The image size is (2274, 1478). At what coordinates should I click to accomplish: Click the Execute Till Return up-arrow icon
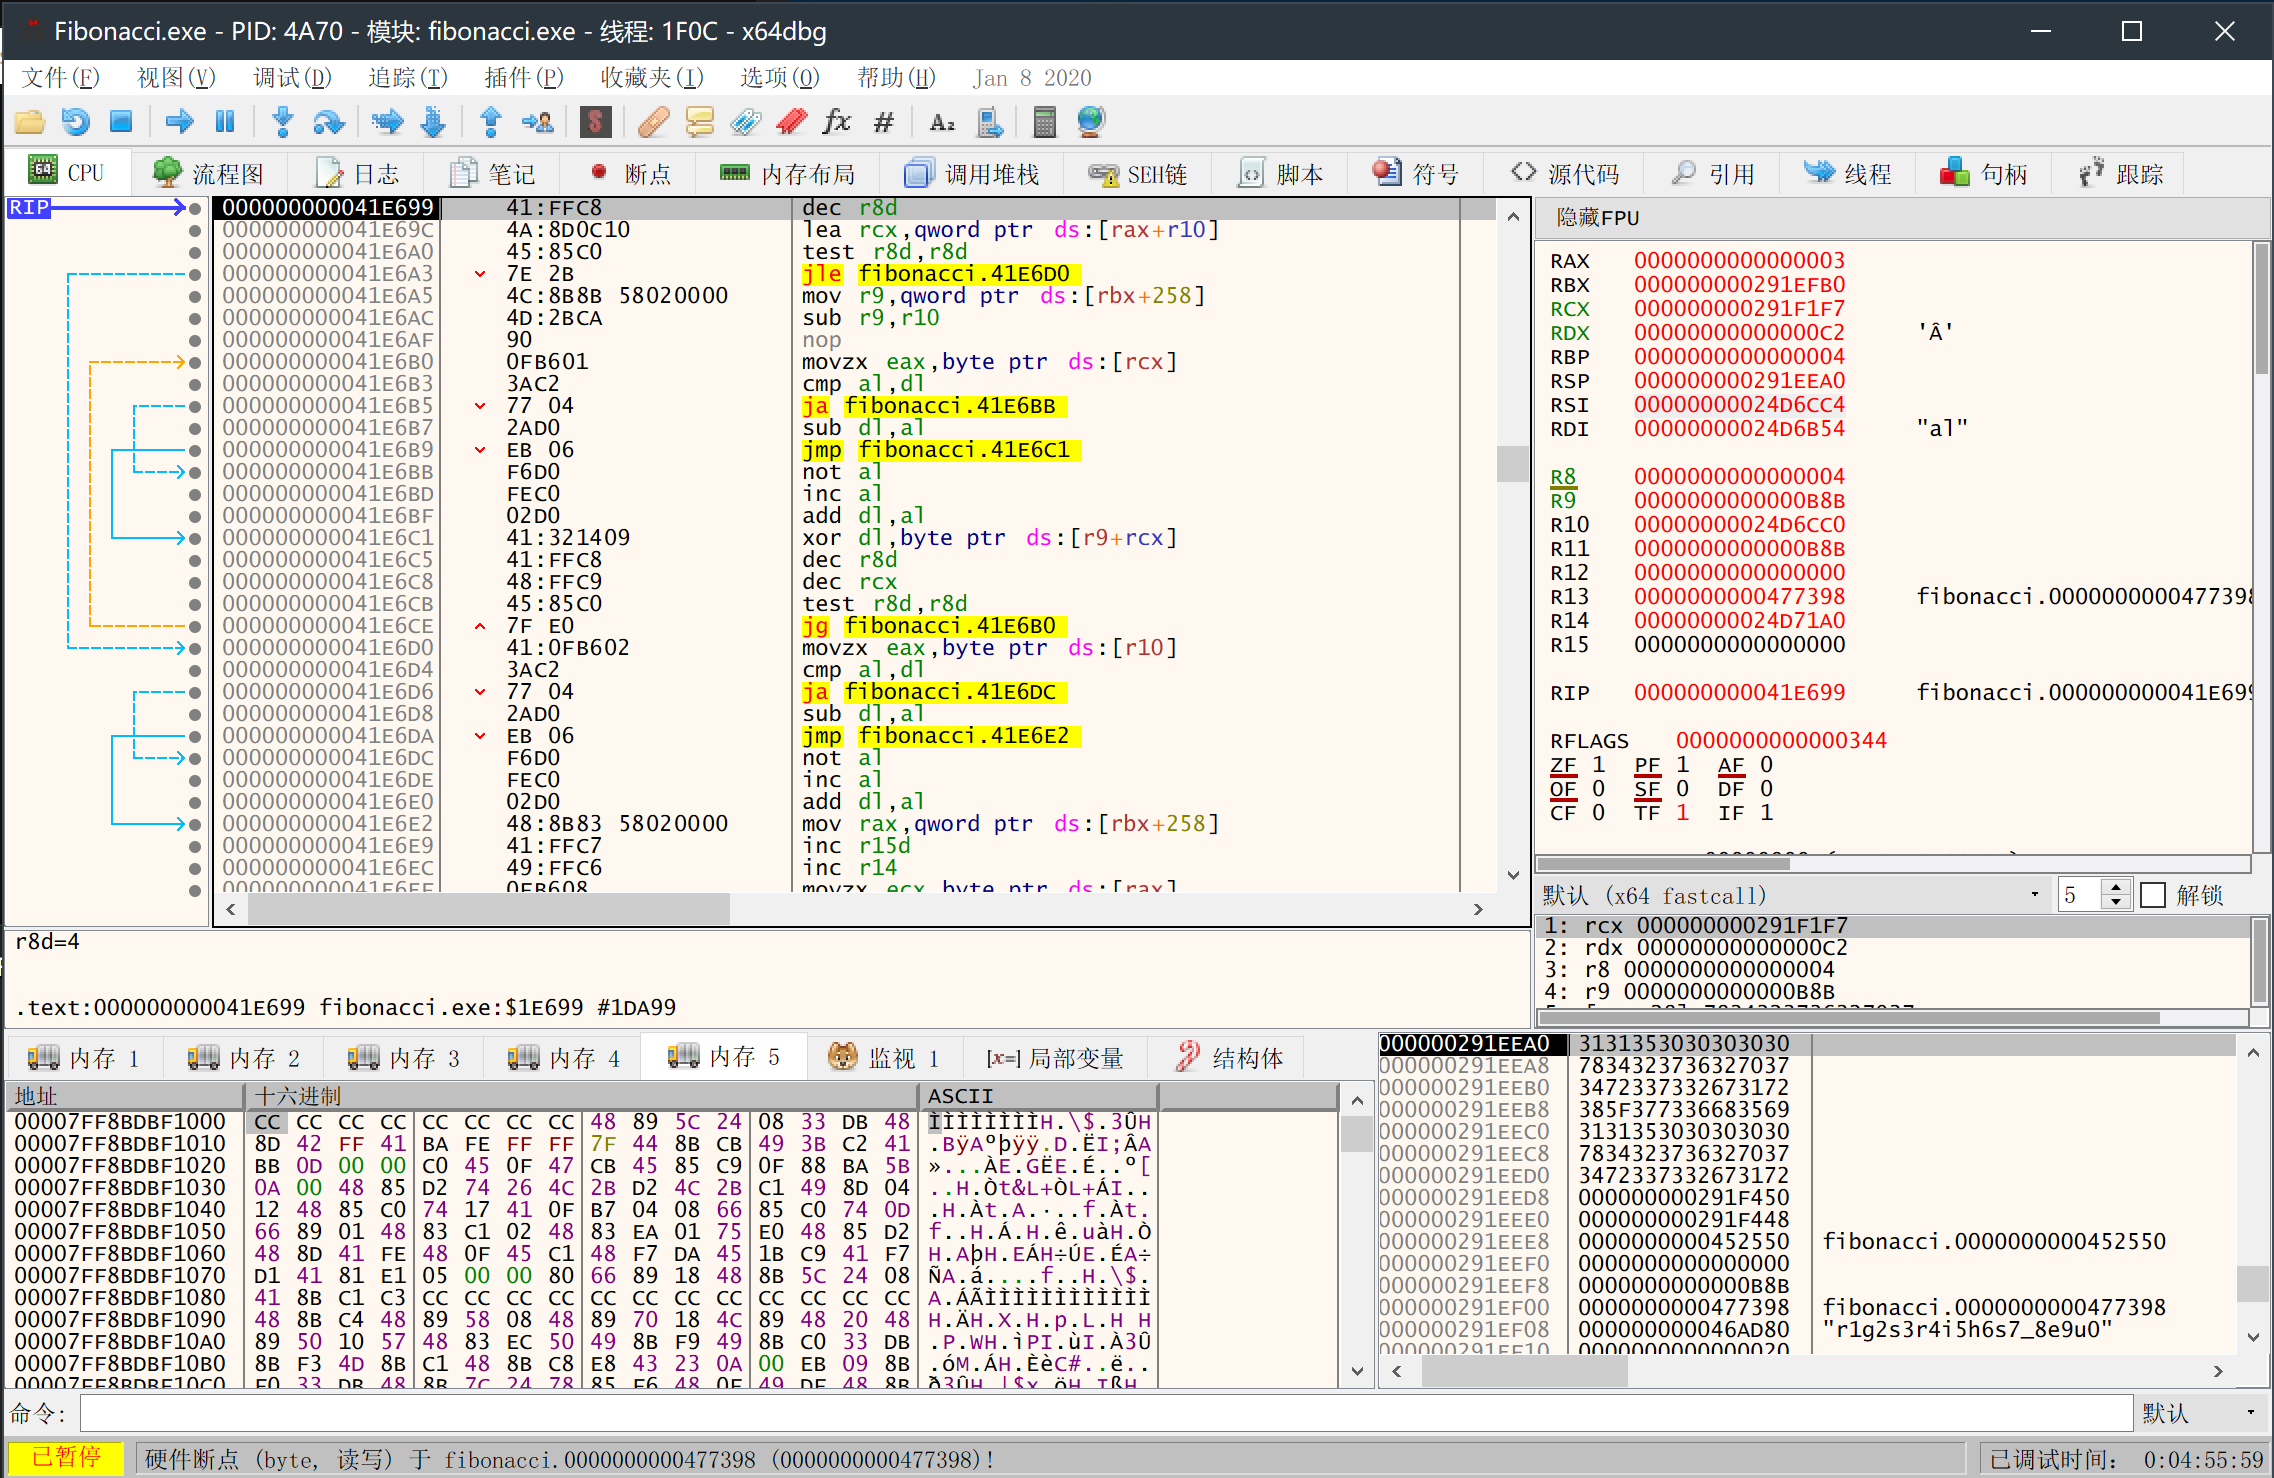[491, 122]
